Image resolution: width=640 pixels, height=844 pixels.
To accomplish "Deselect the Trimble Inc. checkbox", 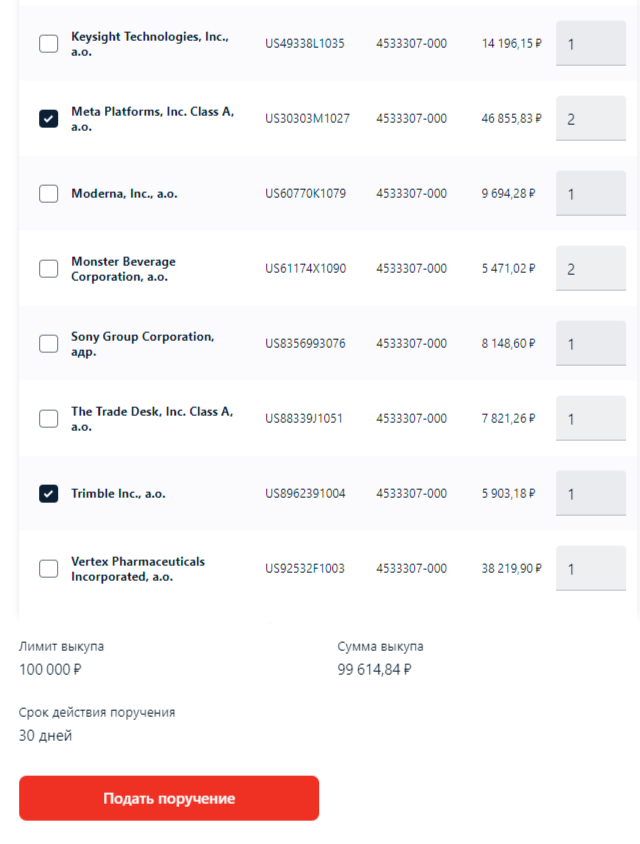I will [x=48, y=494].
